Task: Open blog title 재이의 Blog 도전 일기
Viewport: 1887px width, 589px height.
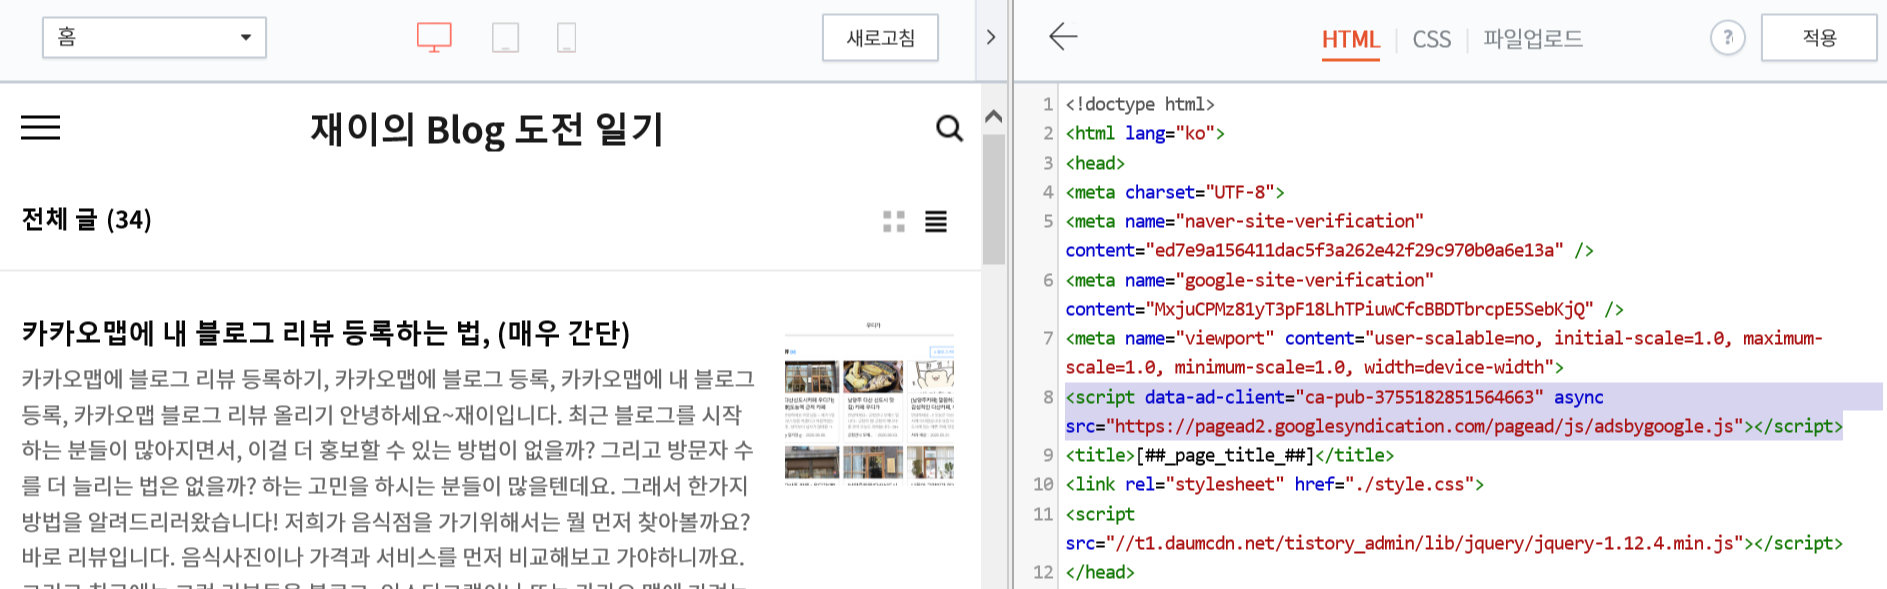Action: point(487,129)
